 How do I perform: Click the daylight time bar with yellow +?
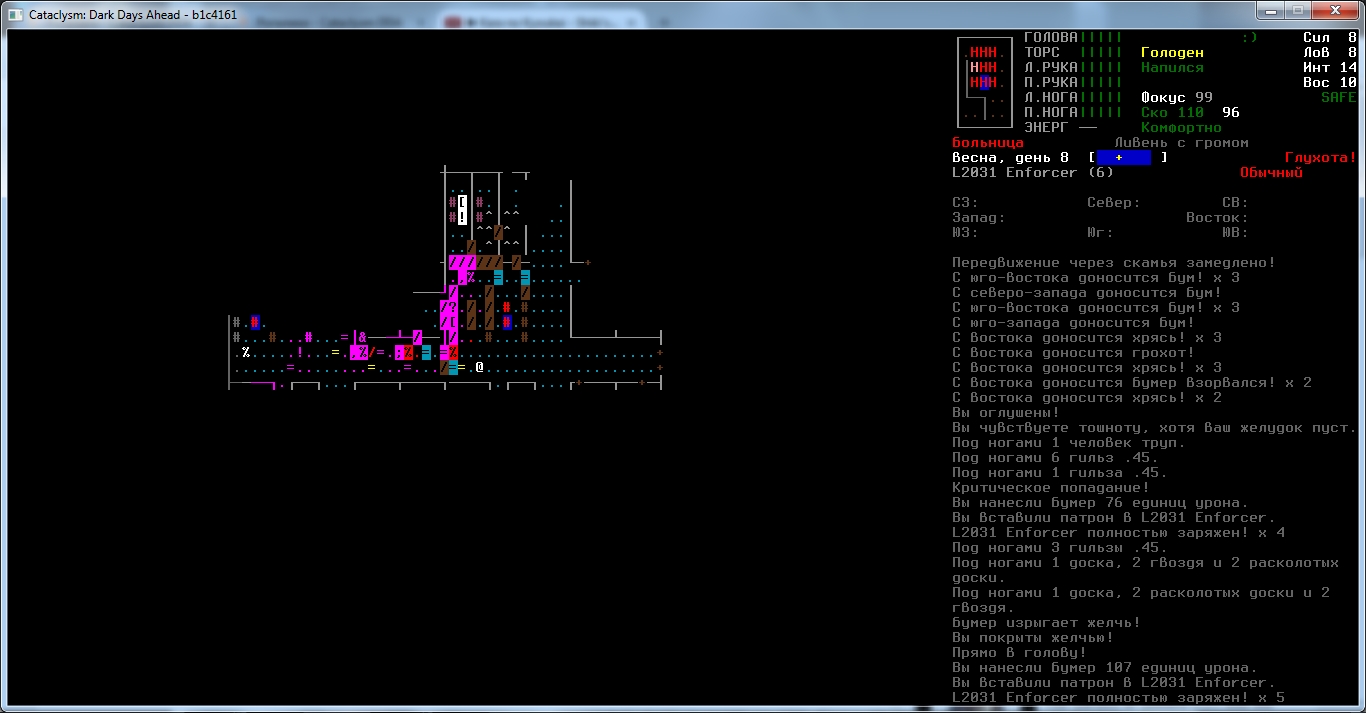pos(1124,157)
